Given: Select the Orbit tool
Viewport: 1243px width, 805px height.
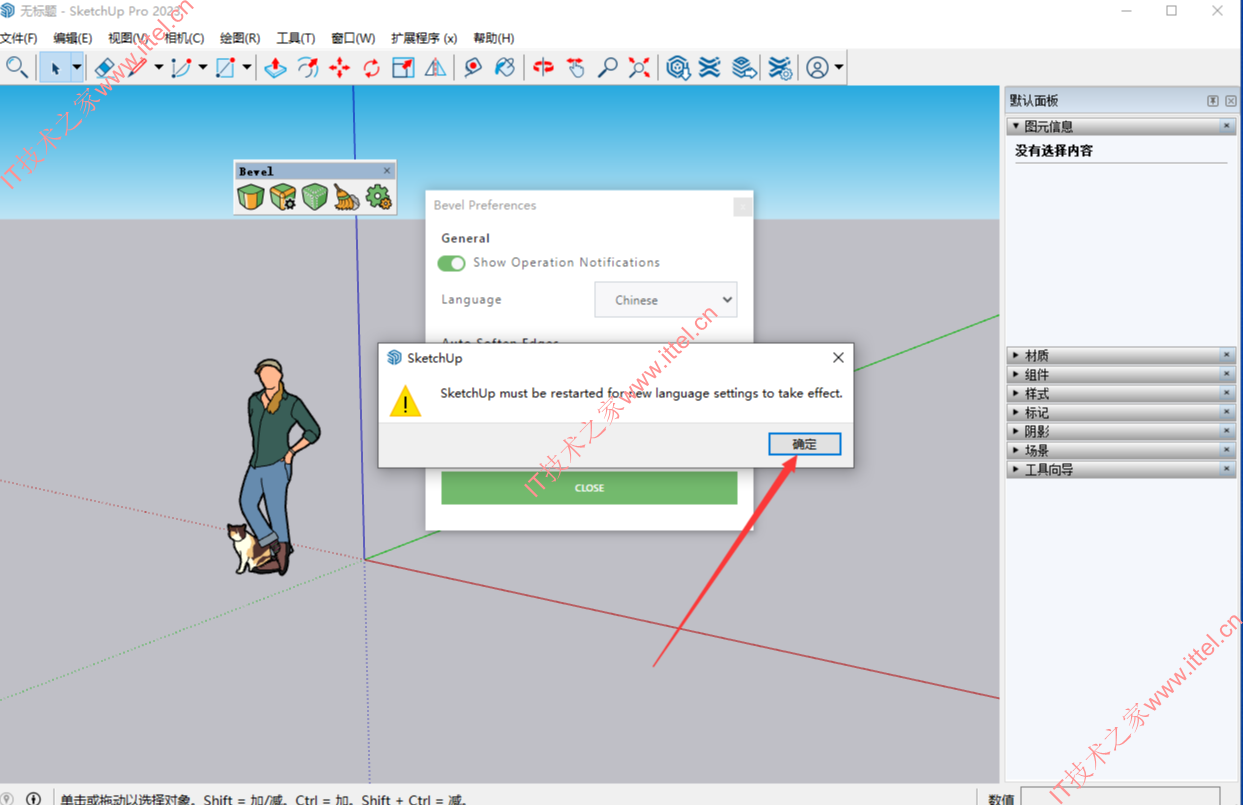Looking at the screenshot, I should pos(543,67).
